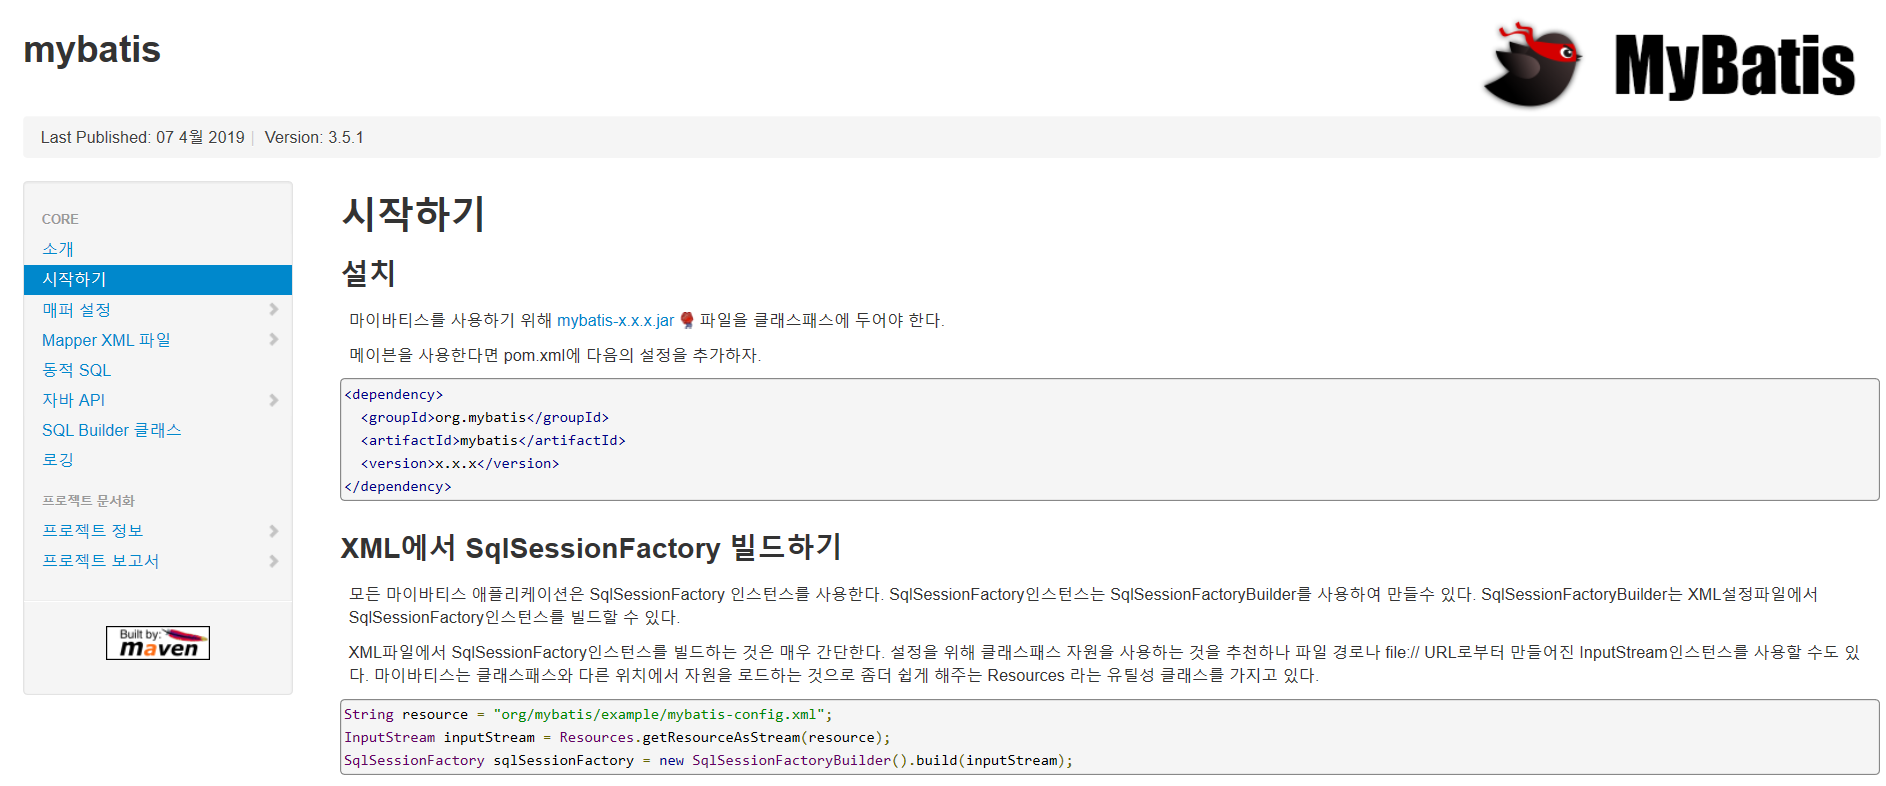The height and width of the screenshot is (786, 1886).
Task: Open the 프로젝트 정보 page
Action: 93,531
